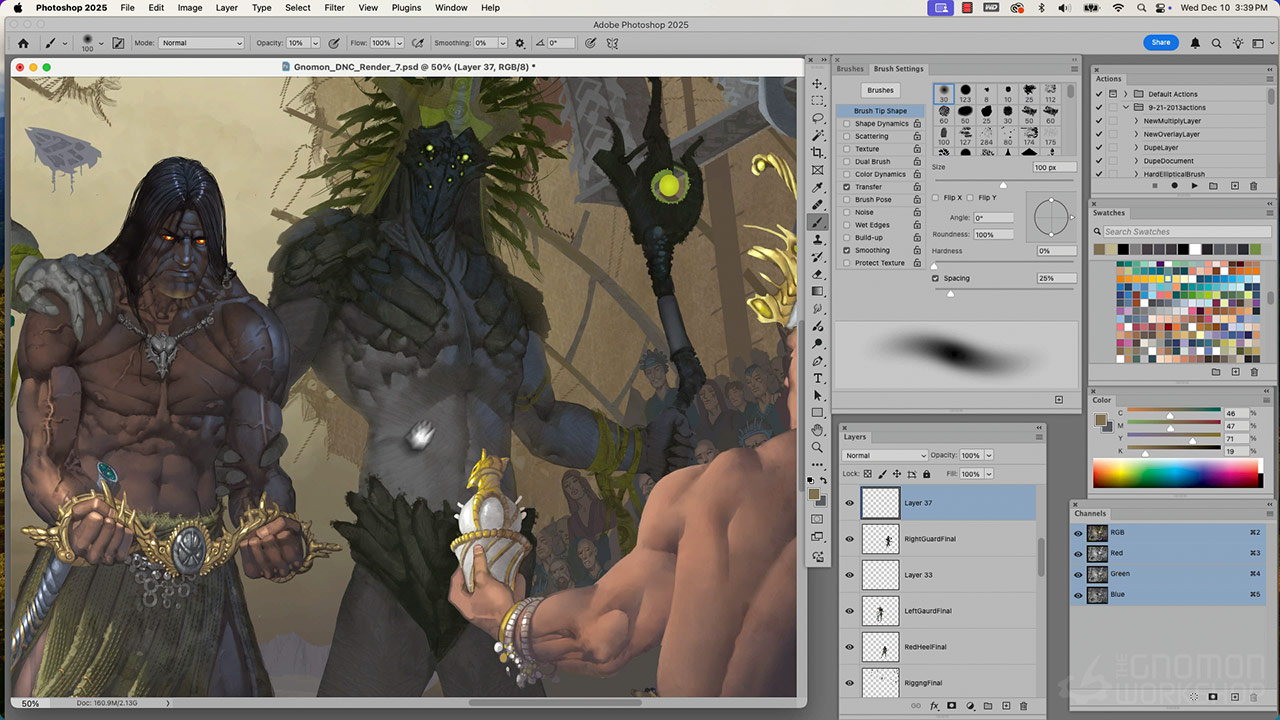Click the play action button in Actions panel
This screenshot has height=720, width=1280.
point(1194,186)
